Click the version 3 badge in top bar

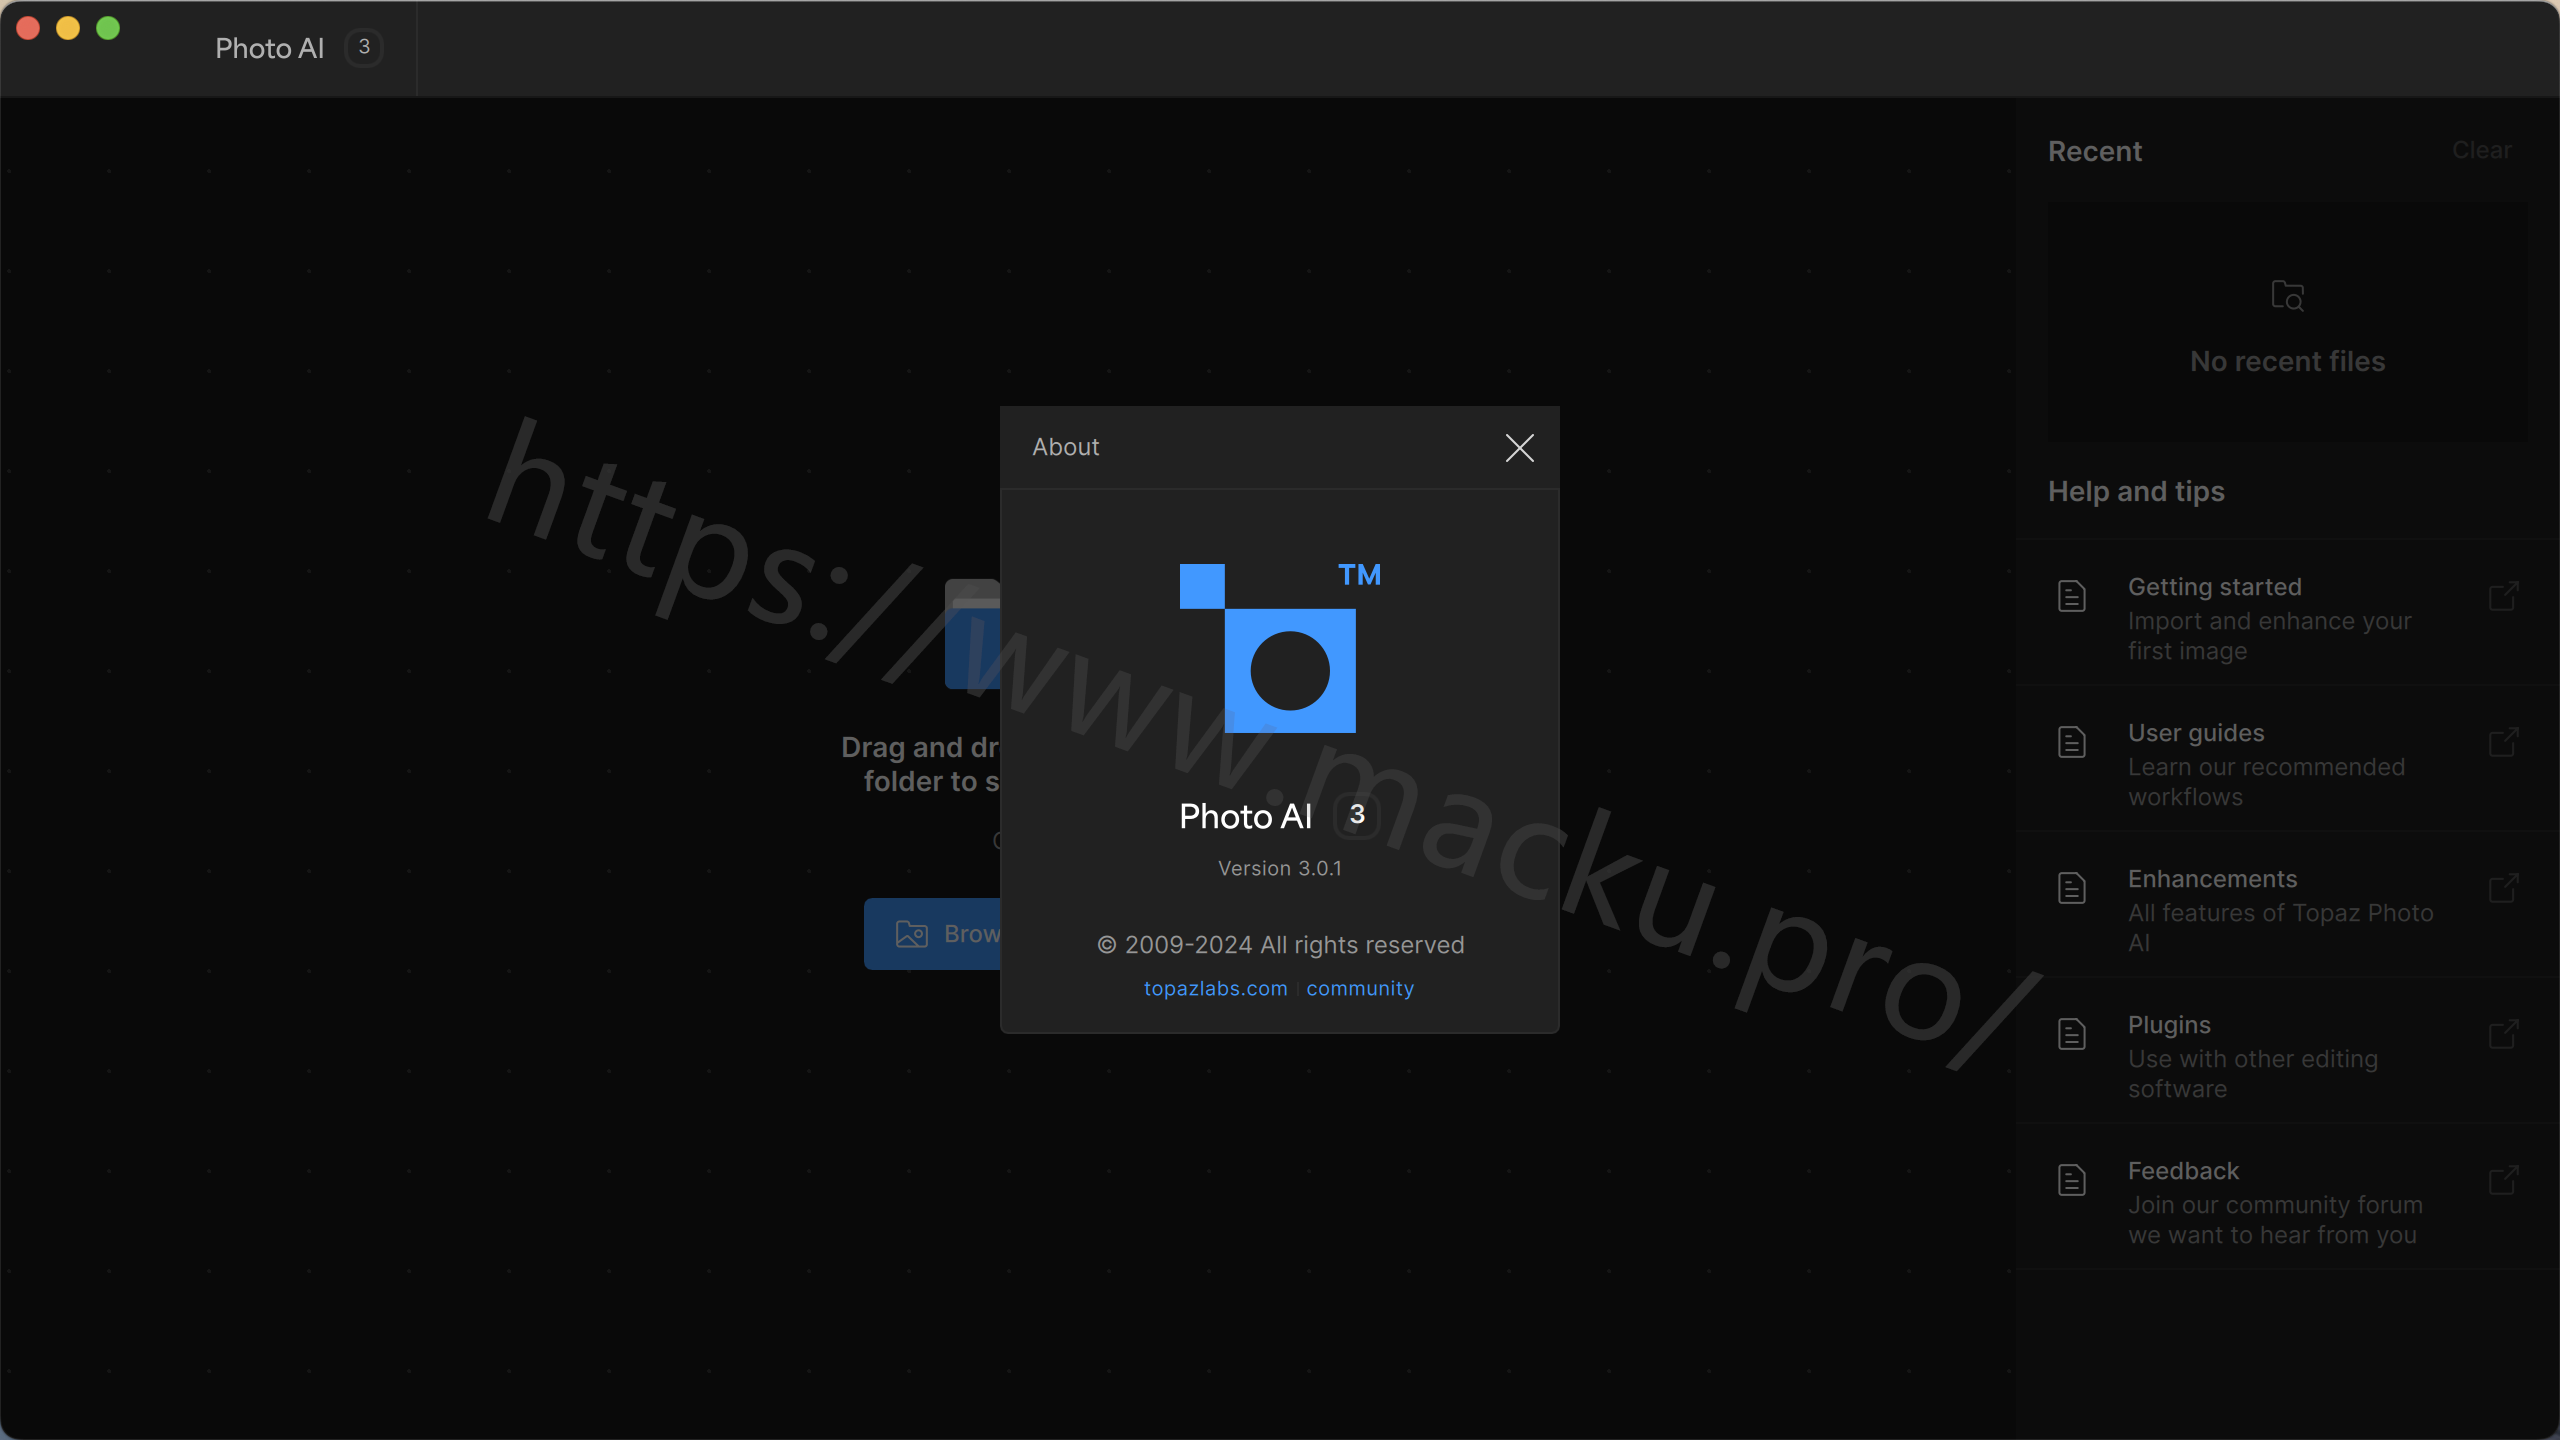(364, 47)
